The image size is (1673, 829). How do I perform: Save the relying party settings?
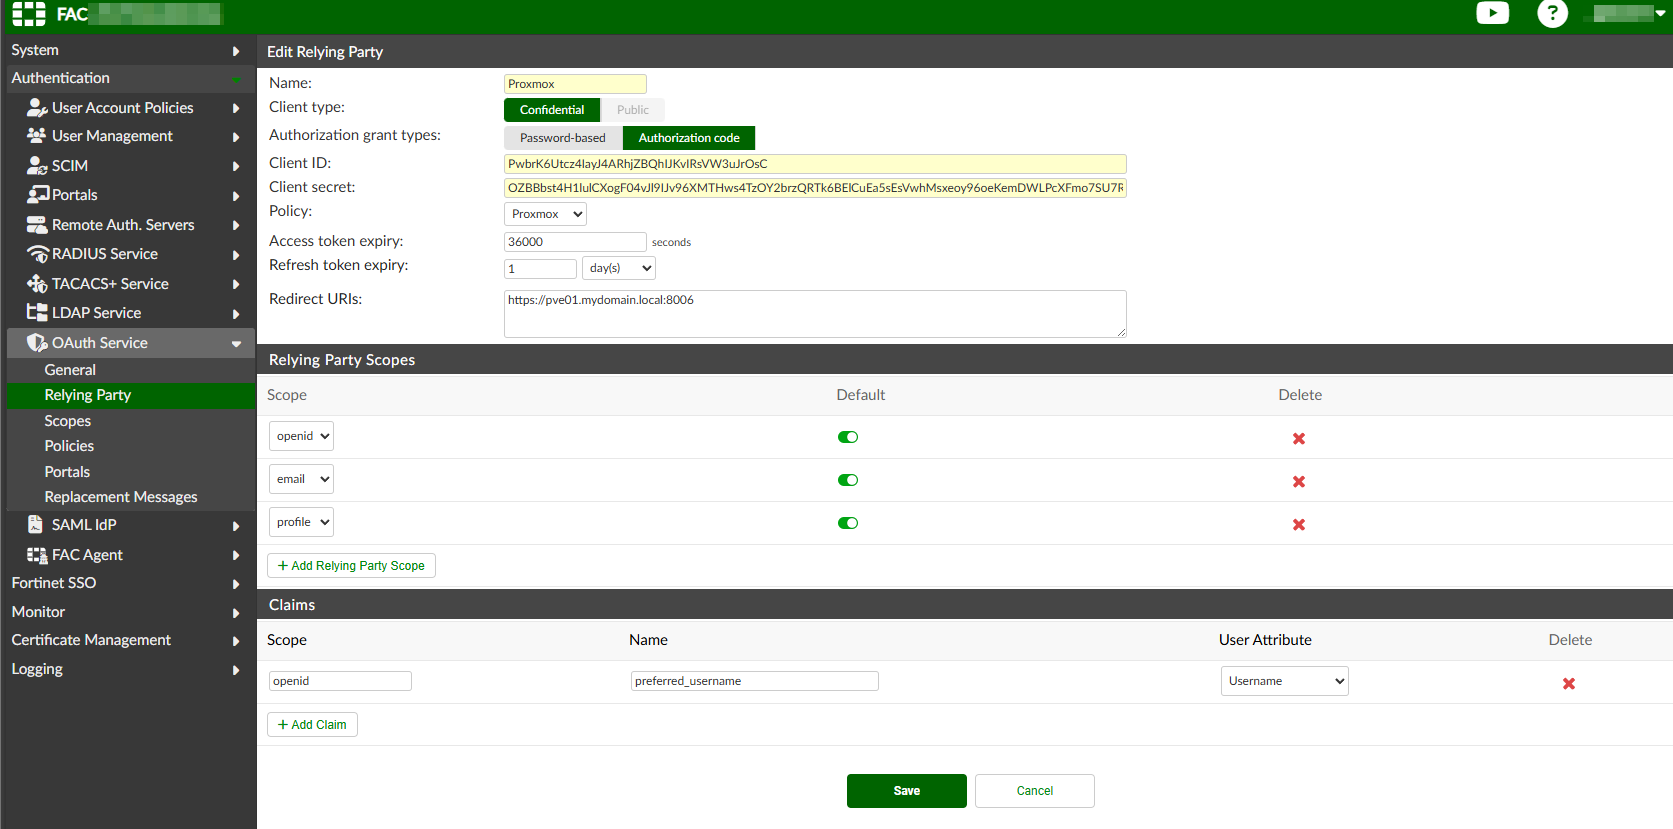tap(906, 790)
